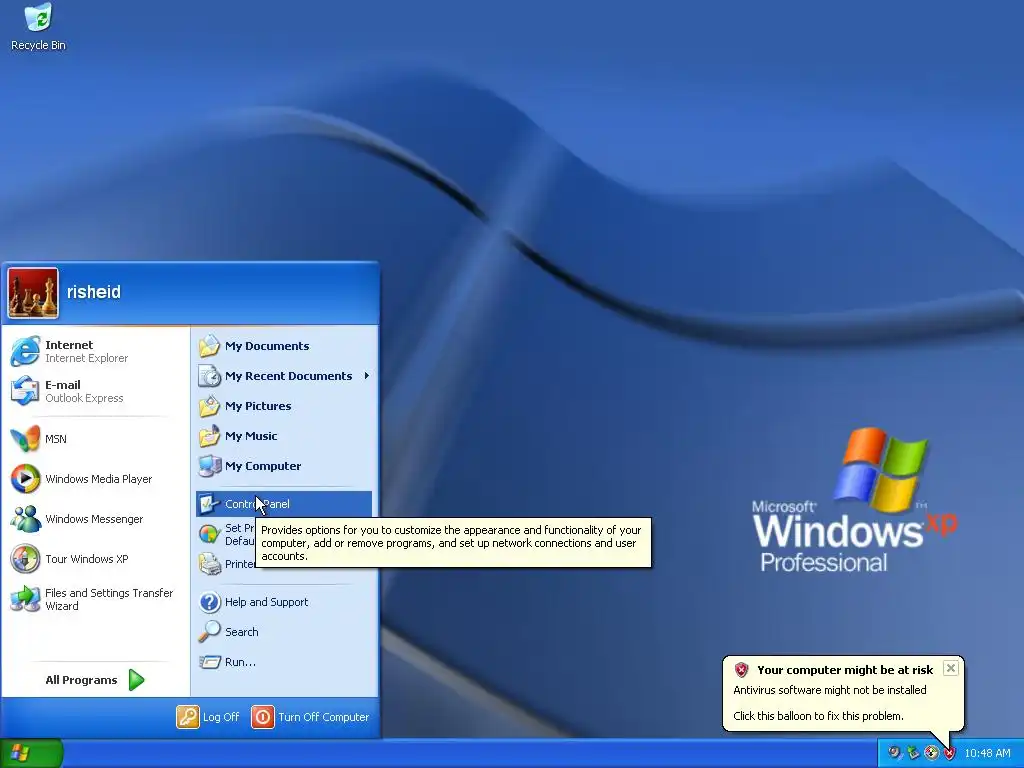The height and width of the screenshot is (768, 1024).
Task: Click the 'Your computer might be at risk' balloon title
Action: [x=845, y=670]
